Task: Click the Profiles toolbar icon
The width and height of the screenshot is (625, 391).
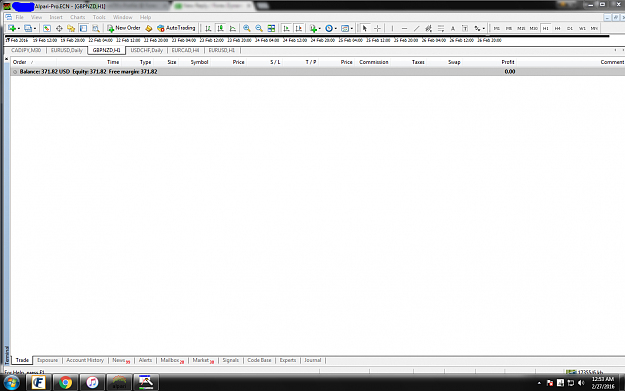Action: [28, 28]
